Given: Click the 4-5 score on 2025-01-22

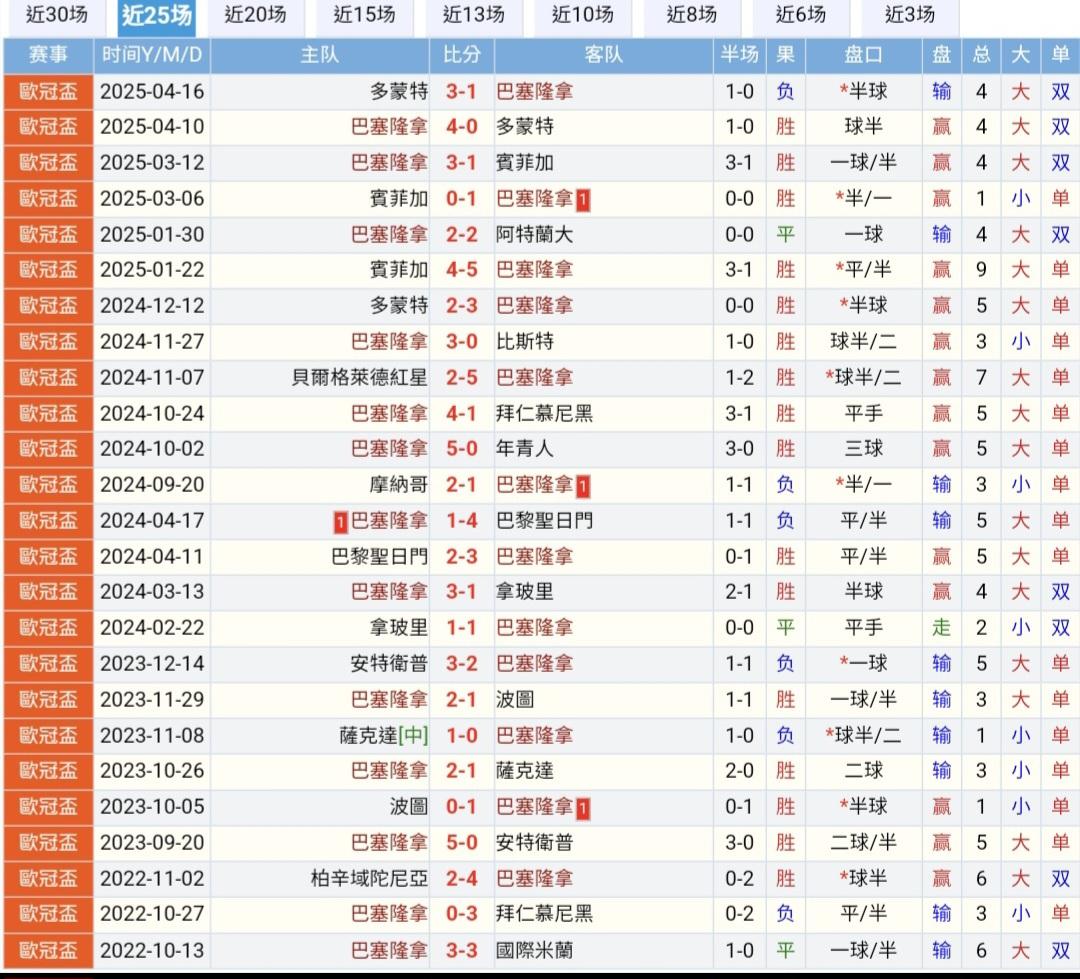Looking at the screenshot, I should pos(461,269).
